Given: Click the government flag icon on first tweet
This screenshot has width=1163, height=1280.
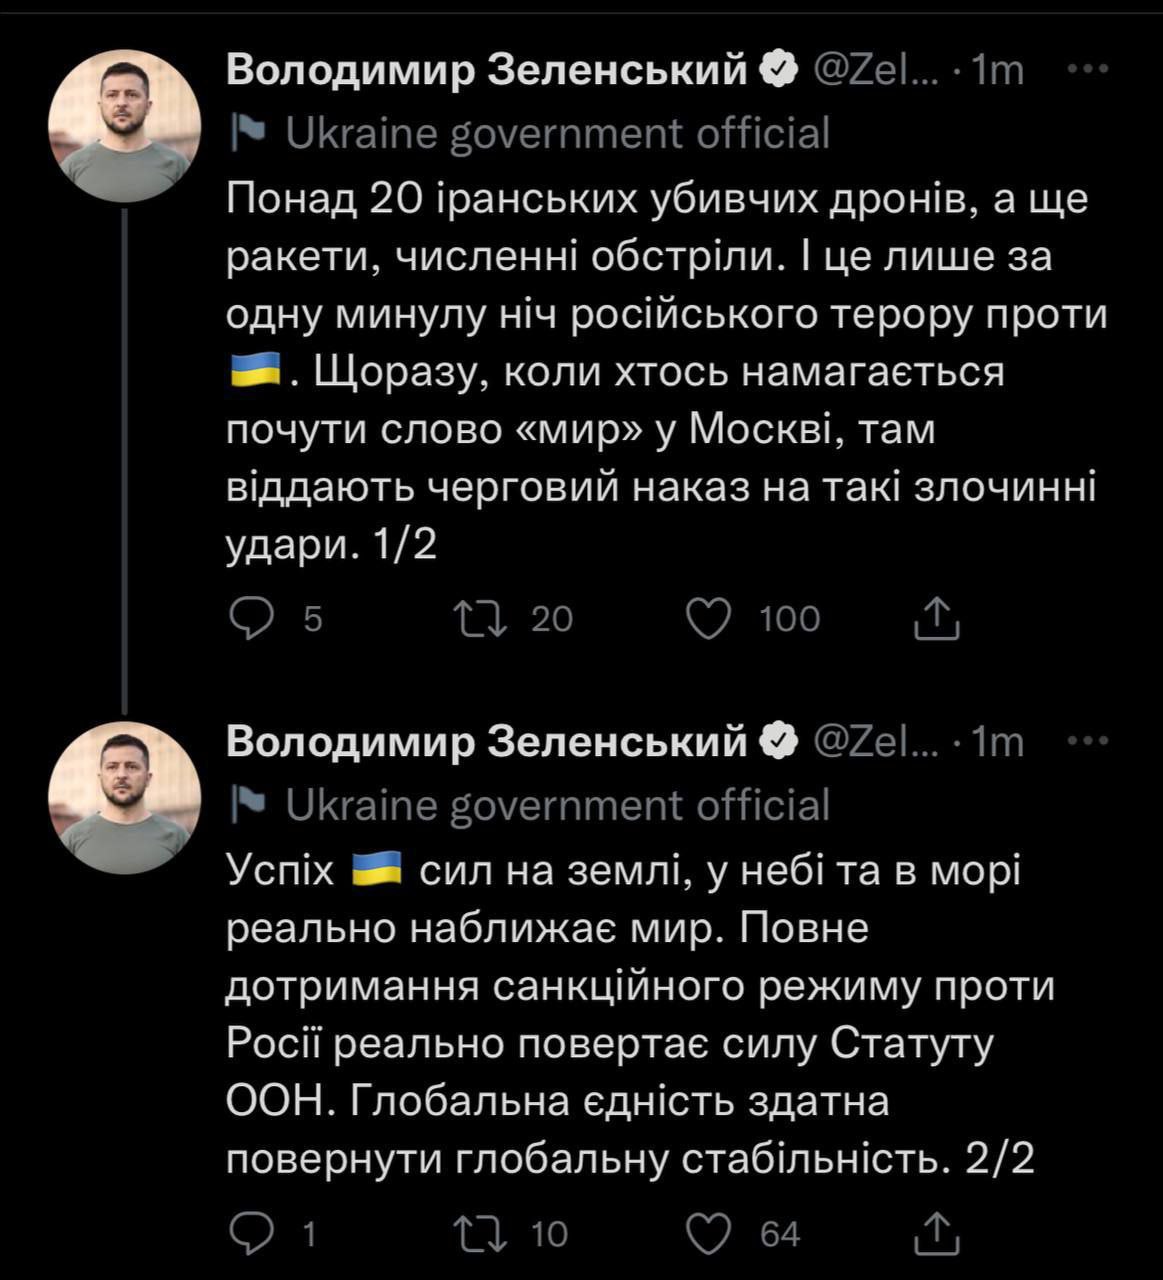Looking at the screenshot, I should (x=247, y=133).
